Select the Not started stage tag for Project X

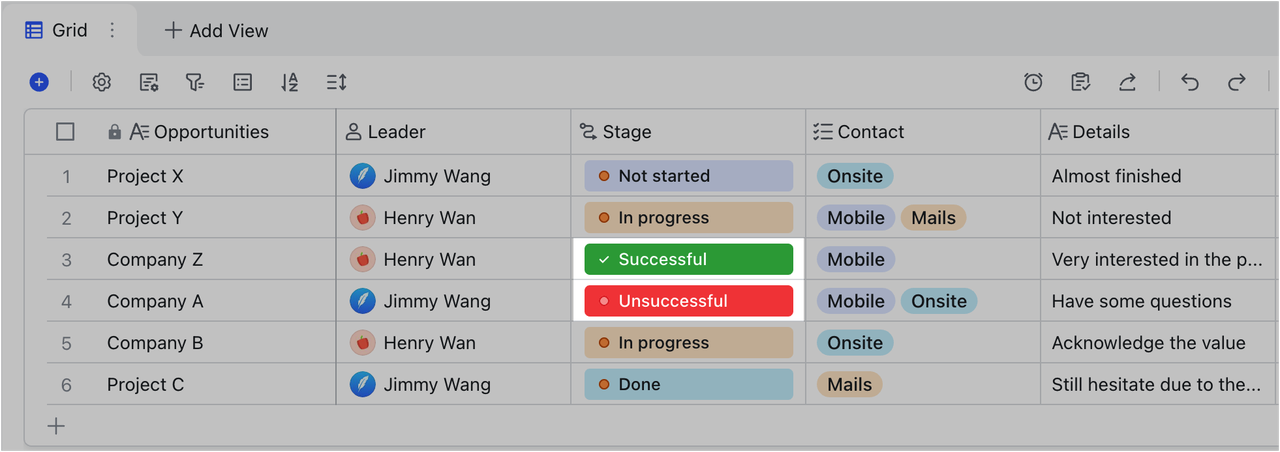688,176
